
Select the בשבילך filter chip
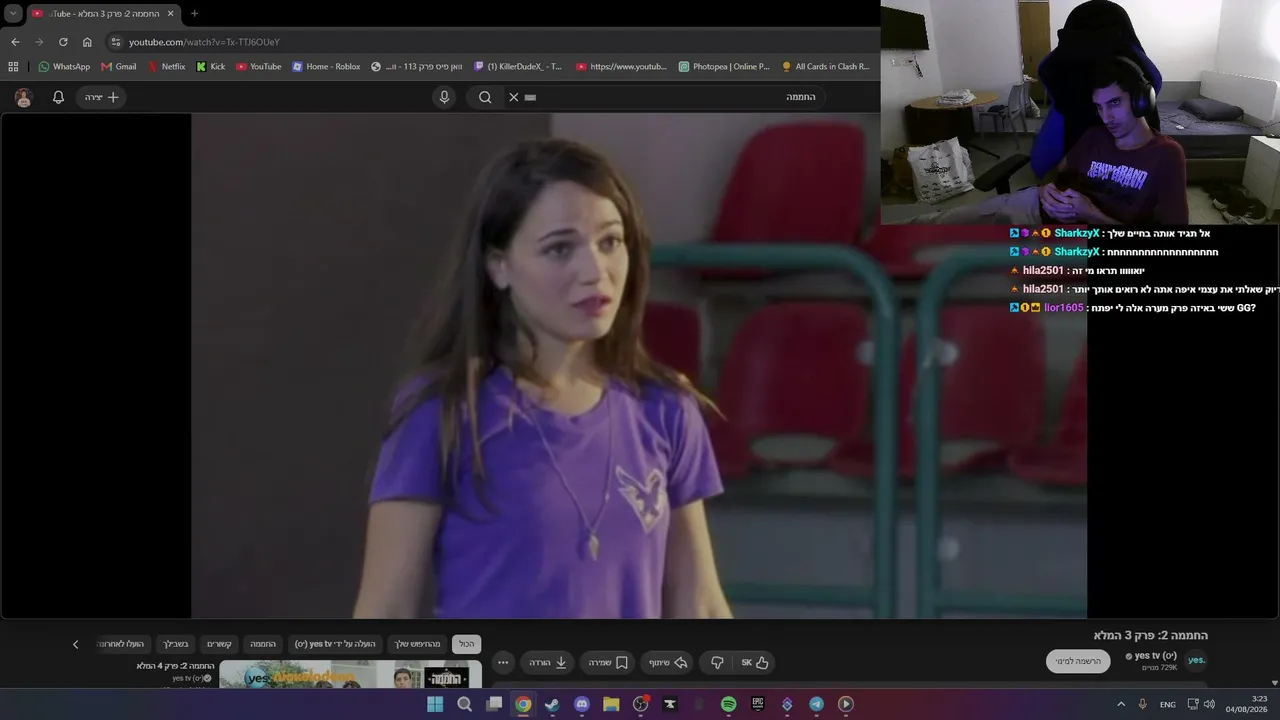175,644
